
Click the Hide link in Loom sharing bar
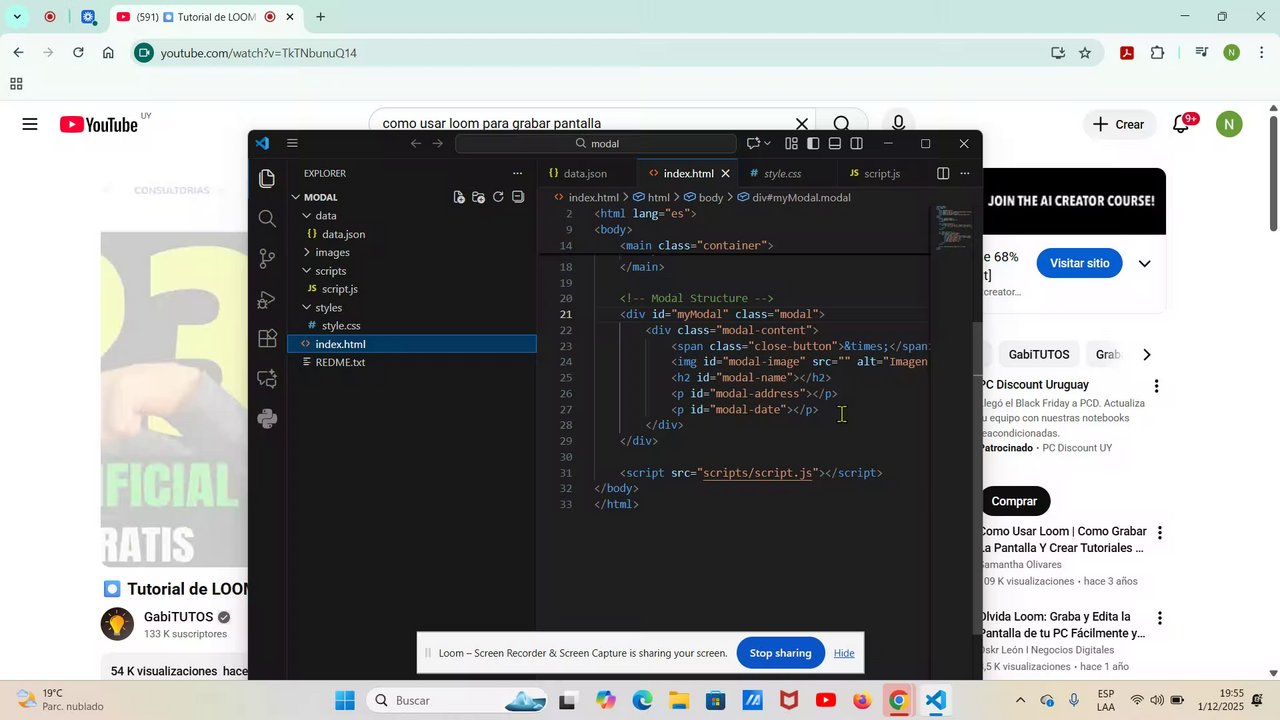tap(844, 653)
